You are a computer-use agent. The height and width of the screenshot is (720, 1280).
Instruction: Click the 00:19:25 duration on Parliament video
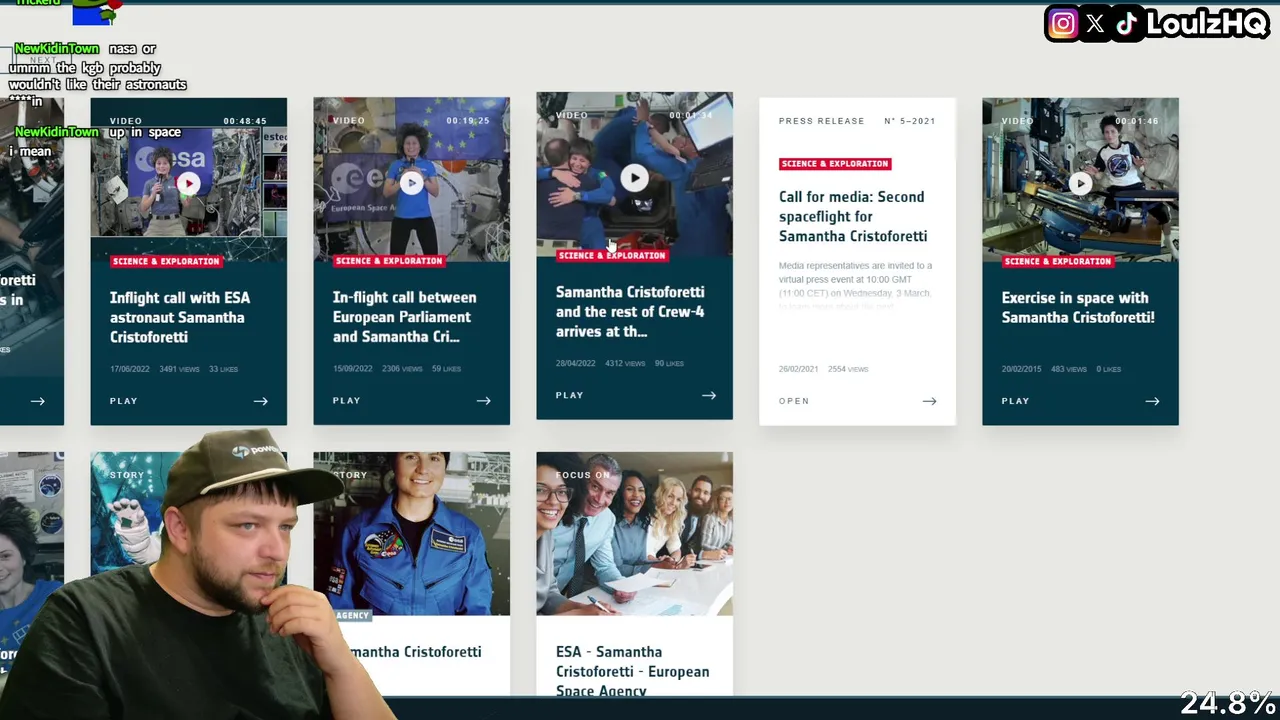(x=468, y=121)
